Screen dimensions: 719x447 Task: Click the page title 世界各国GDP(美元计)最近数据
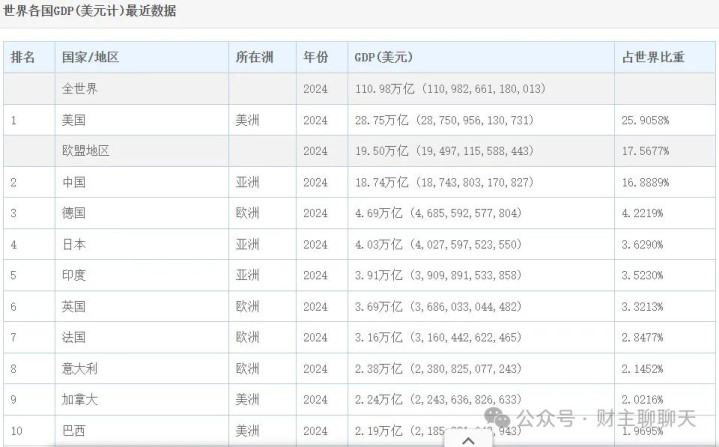point(90,10)
